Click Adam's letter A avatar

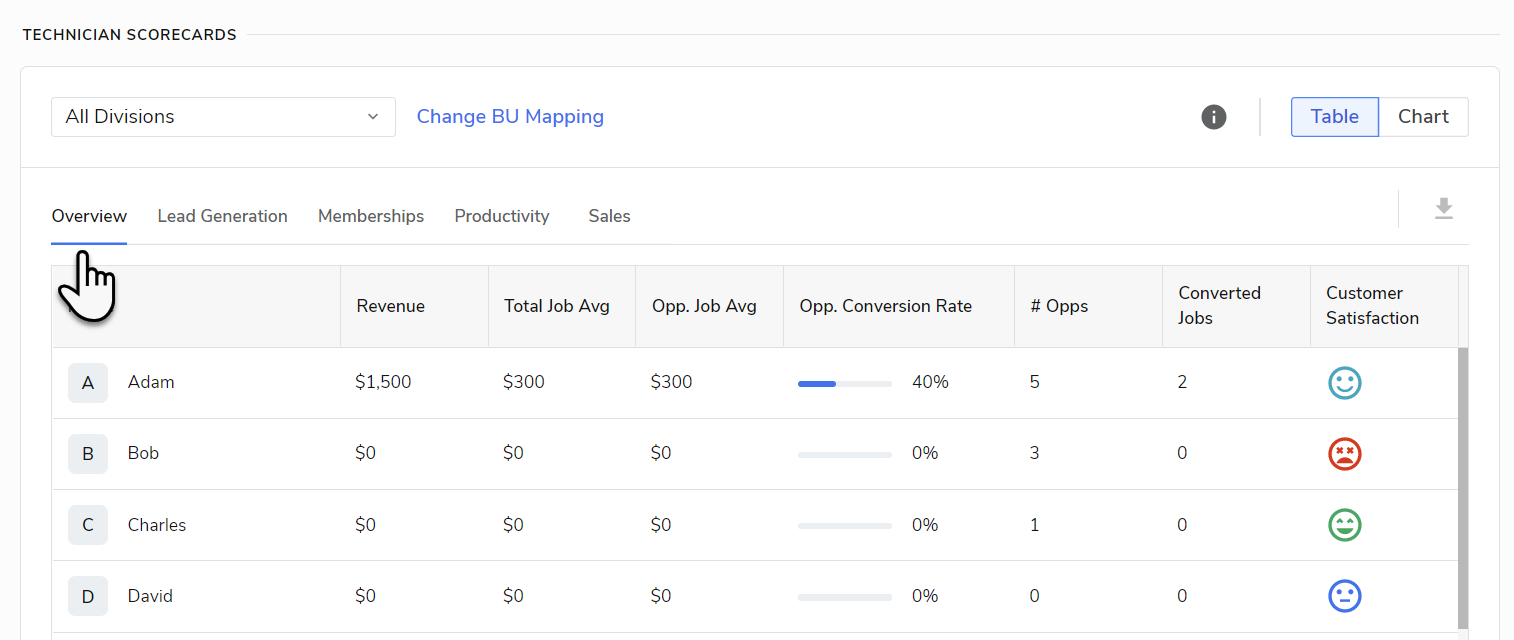[x=88, y=383]
